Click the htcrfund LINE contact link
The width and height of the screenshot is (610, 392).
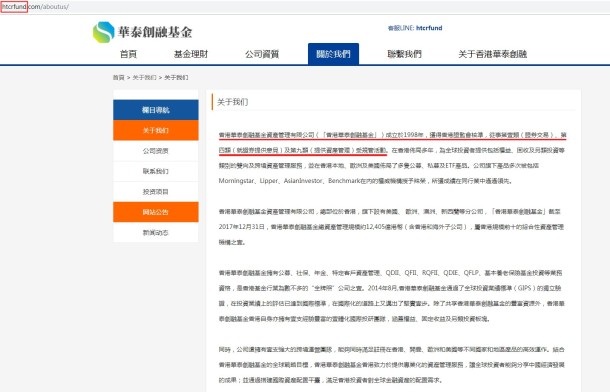coord(429,28)
